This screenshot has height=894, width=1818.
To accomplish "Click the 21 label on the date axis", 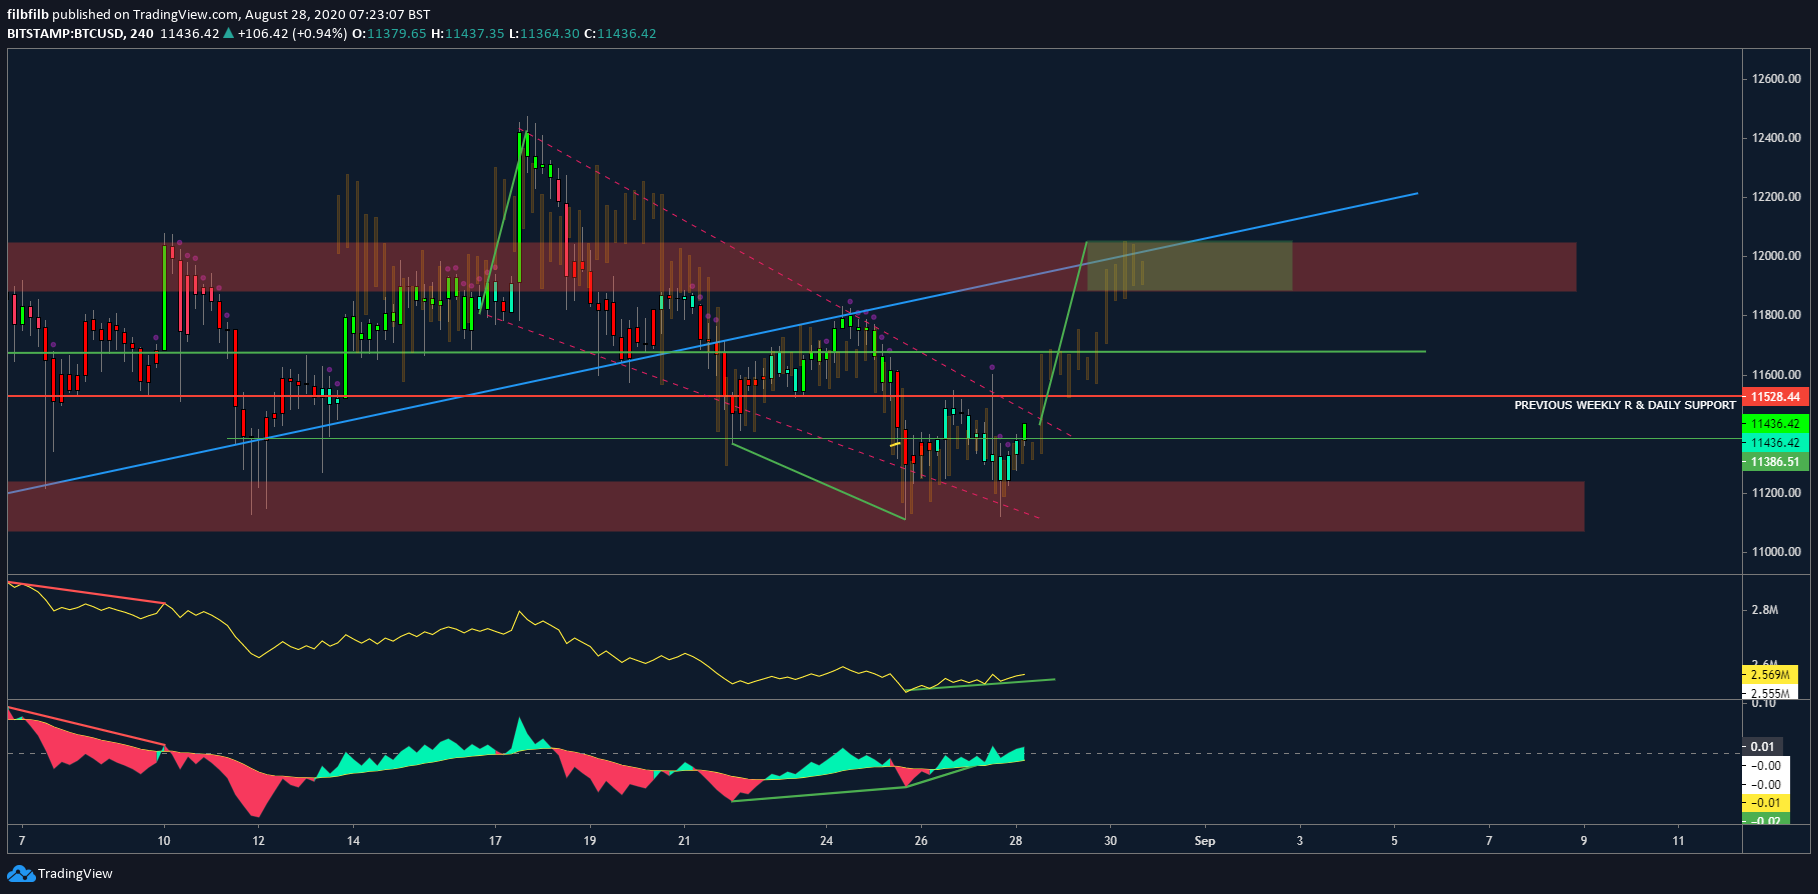I will pos(684,841).
